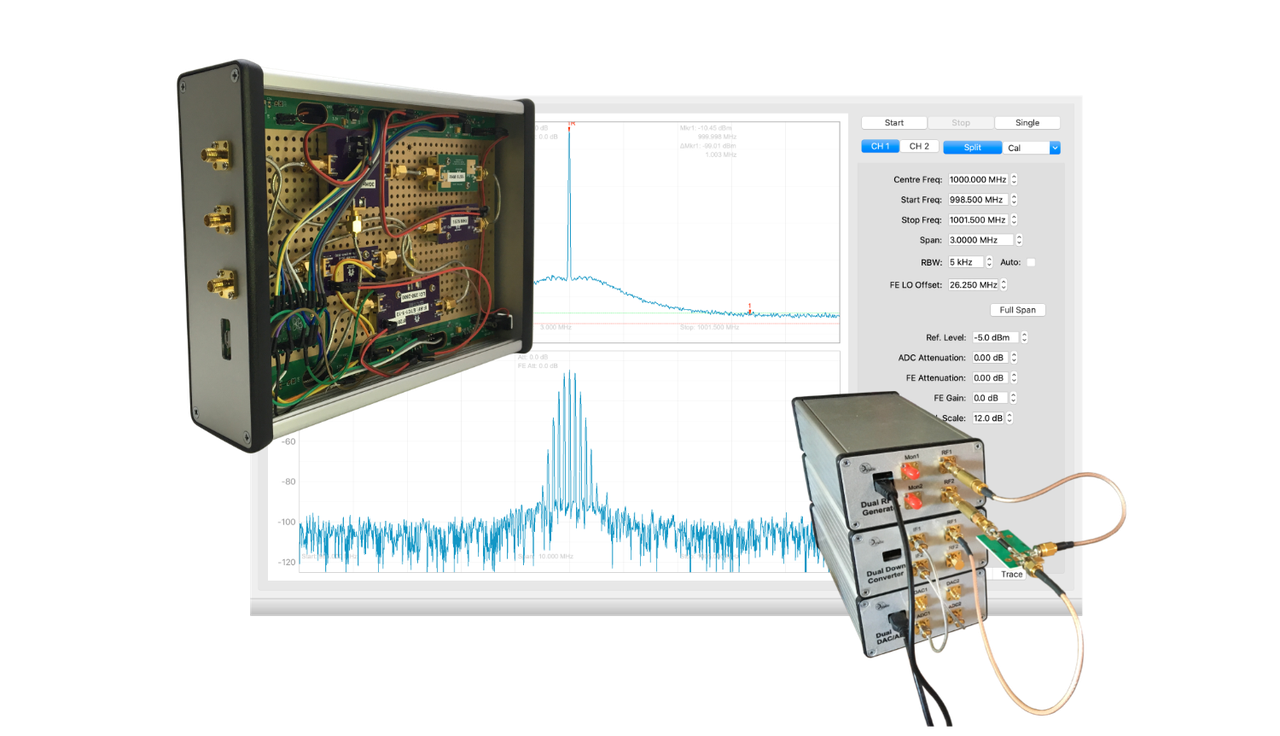1280x736 pixels.
Task: Switch to the CH 2 channel tab
Action: click(919, 147)
